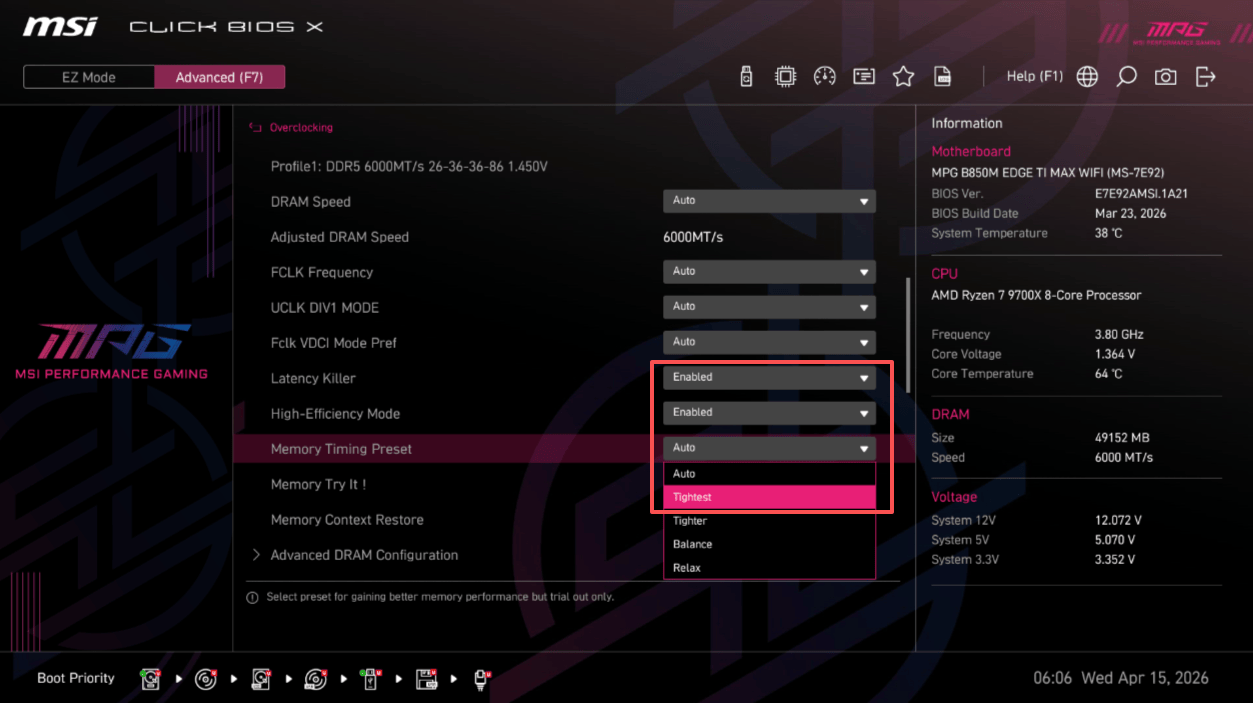This screenshot has height=703, width=1253.
Task: Click the exit icon at top right
Action: pyautogui.click(x=1205, y=77)
